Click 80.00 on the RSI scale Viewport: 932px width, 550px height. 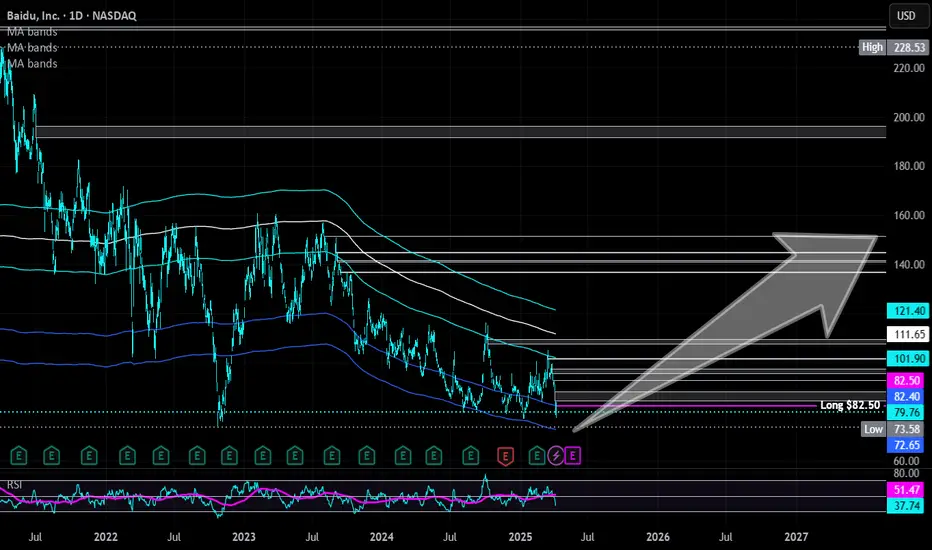906,474
